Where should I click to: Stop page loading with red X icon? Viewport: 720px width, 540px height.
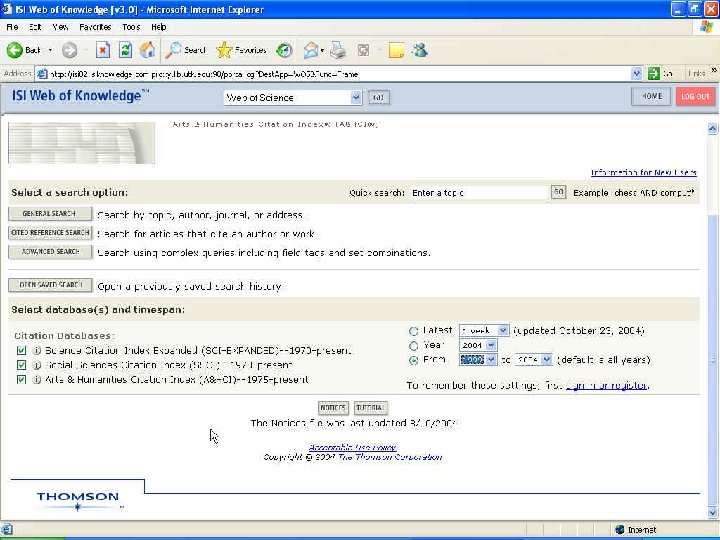(103, 50)
